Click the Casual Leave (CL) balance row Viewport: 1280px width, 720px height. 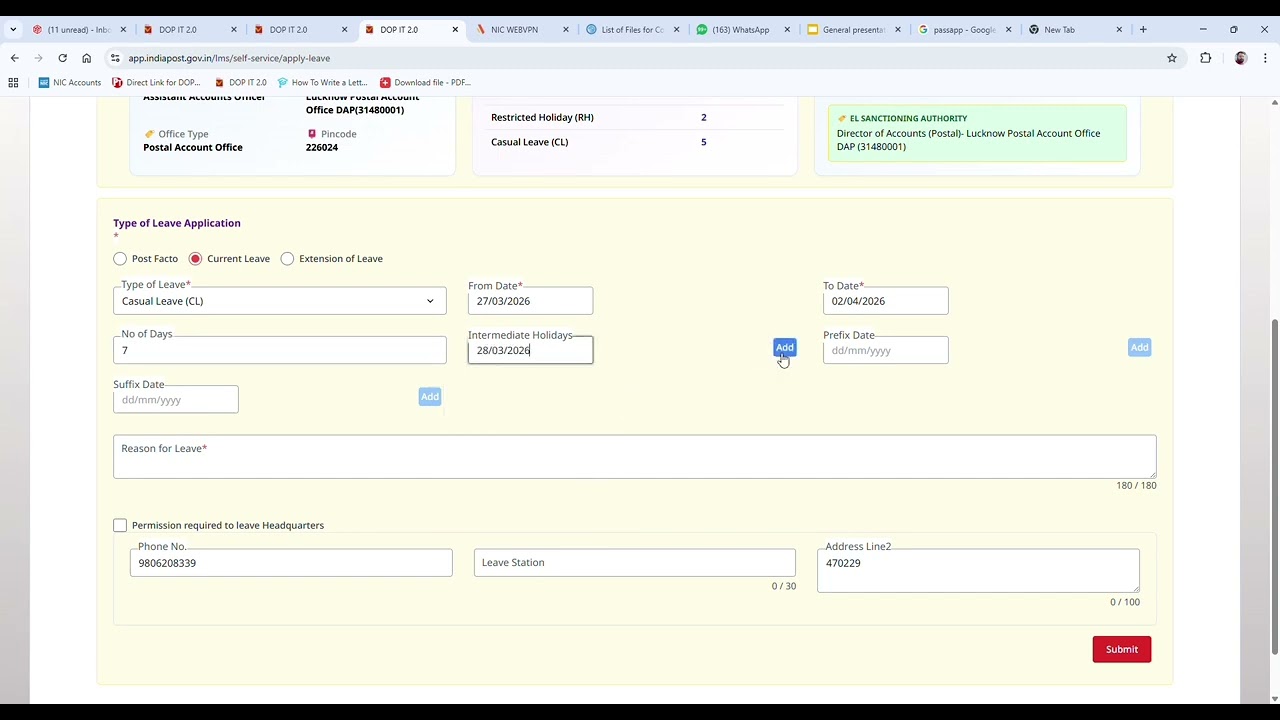pos(634,142)
